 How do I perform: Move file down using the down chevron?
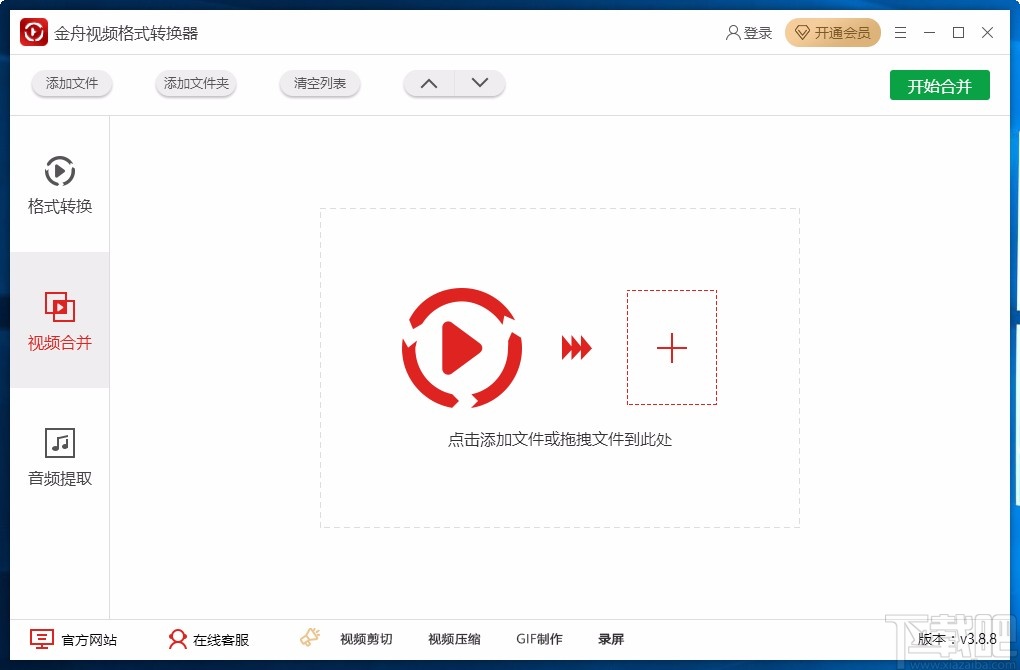coord(480,83)
